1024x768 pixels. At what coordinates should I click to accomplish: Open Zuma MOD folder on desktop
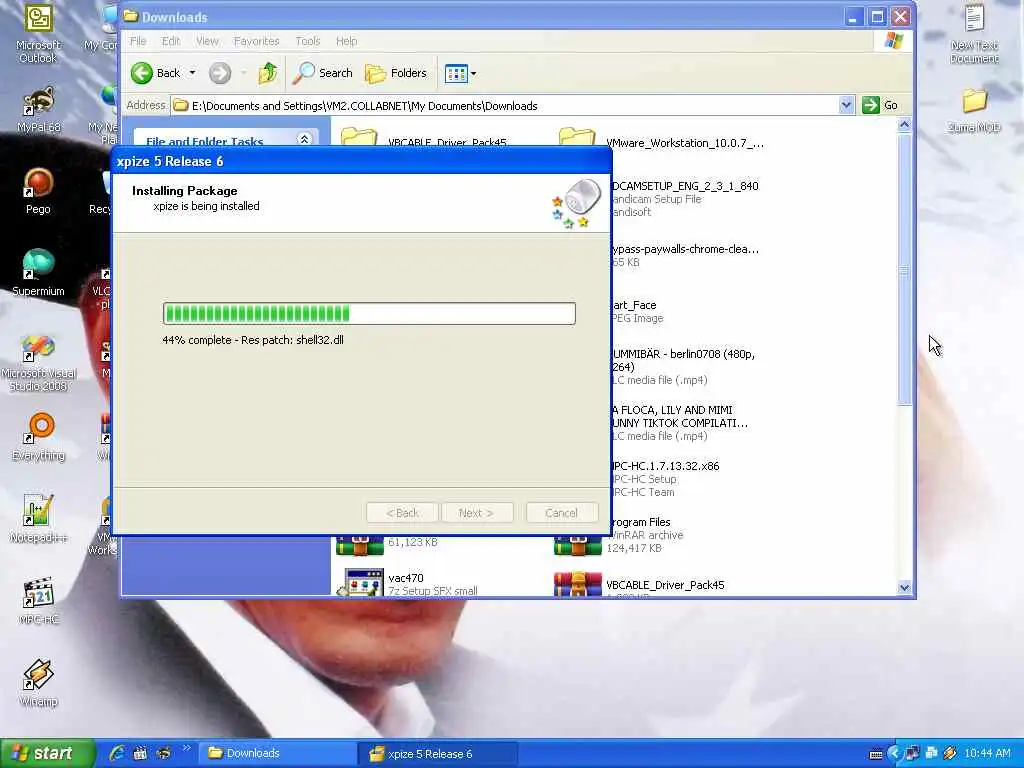click(x=974, y=110)
